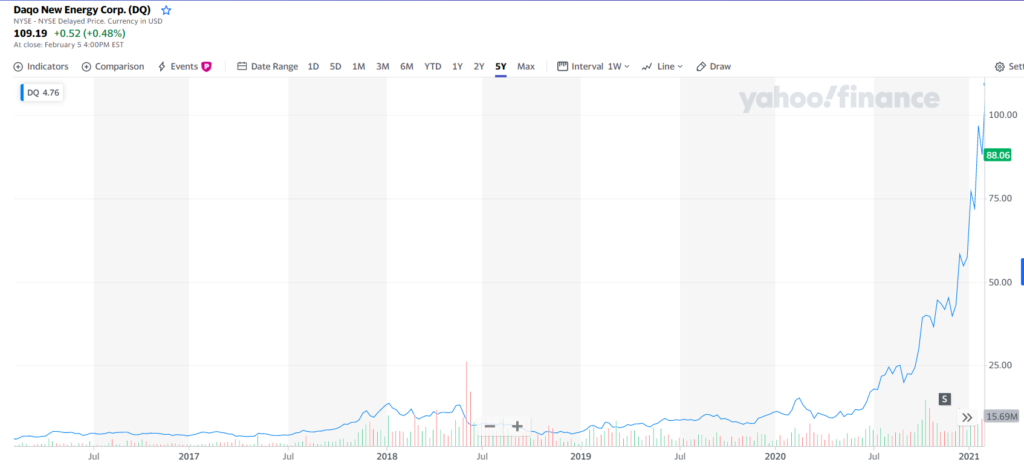Click the 2021 axis label

(x=969, y=456)
